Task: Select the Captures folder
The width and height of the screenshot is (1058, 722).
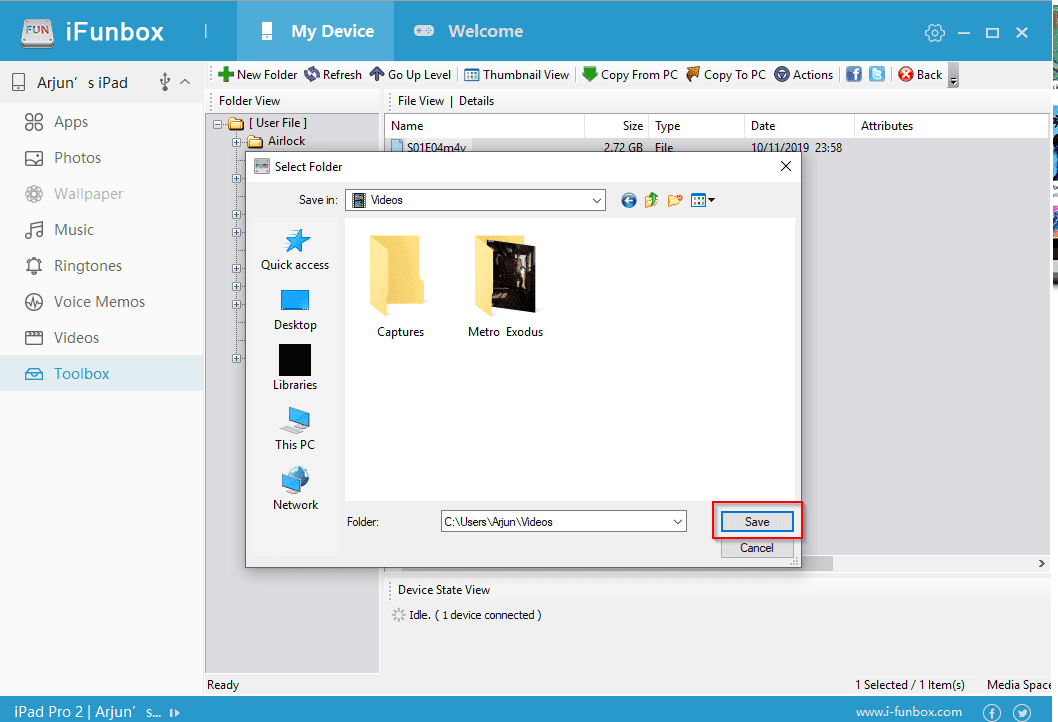Action: pos(400,286)
